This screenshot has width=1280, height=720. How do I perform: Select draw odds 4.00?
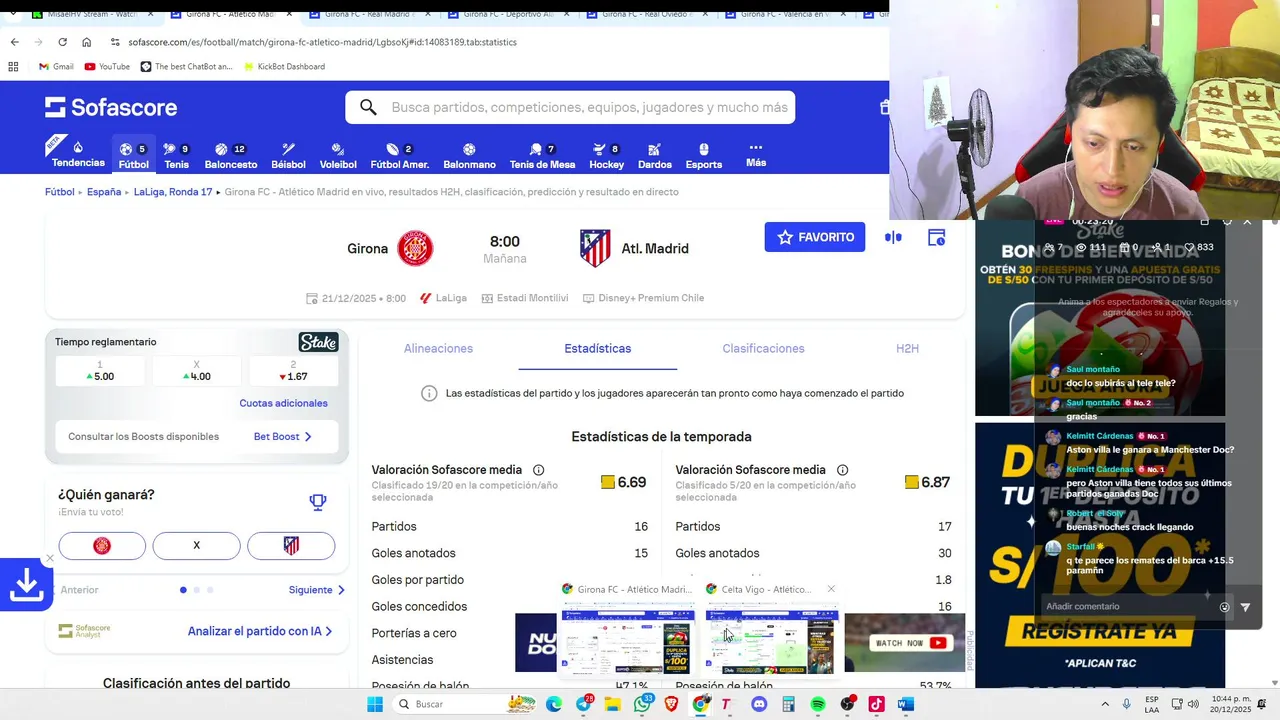[196, 371]
